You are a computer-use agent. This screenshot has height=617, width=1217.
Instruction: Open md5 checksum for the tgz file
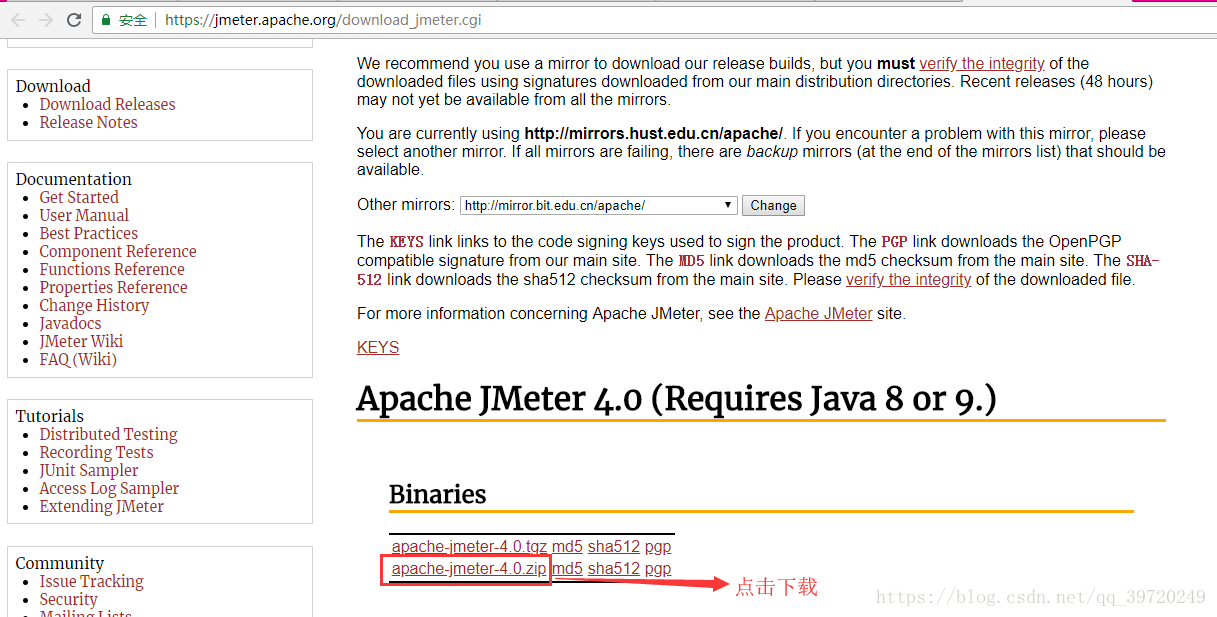(x=567, y=547)
